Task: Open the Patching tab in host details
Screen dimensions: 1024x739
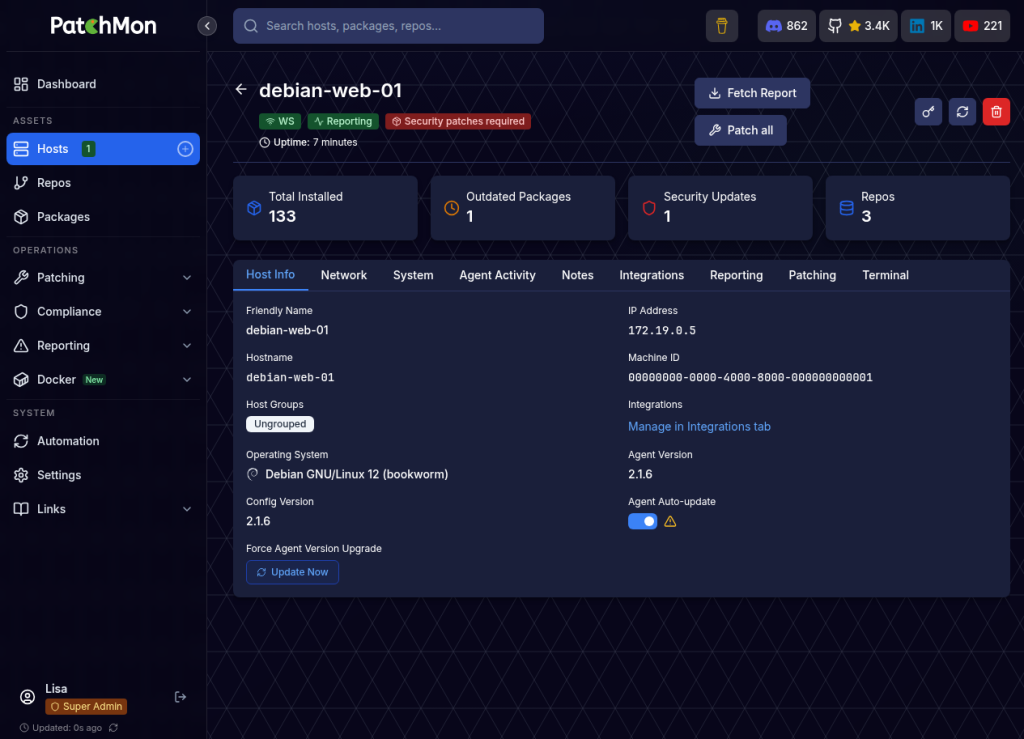Action: pos(812,275)
